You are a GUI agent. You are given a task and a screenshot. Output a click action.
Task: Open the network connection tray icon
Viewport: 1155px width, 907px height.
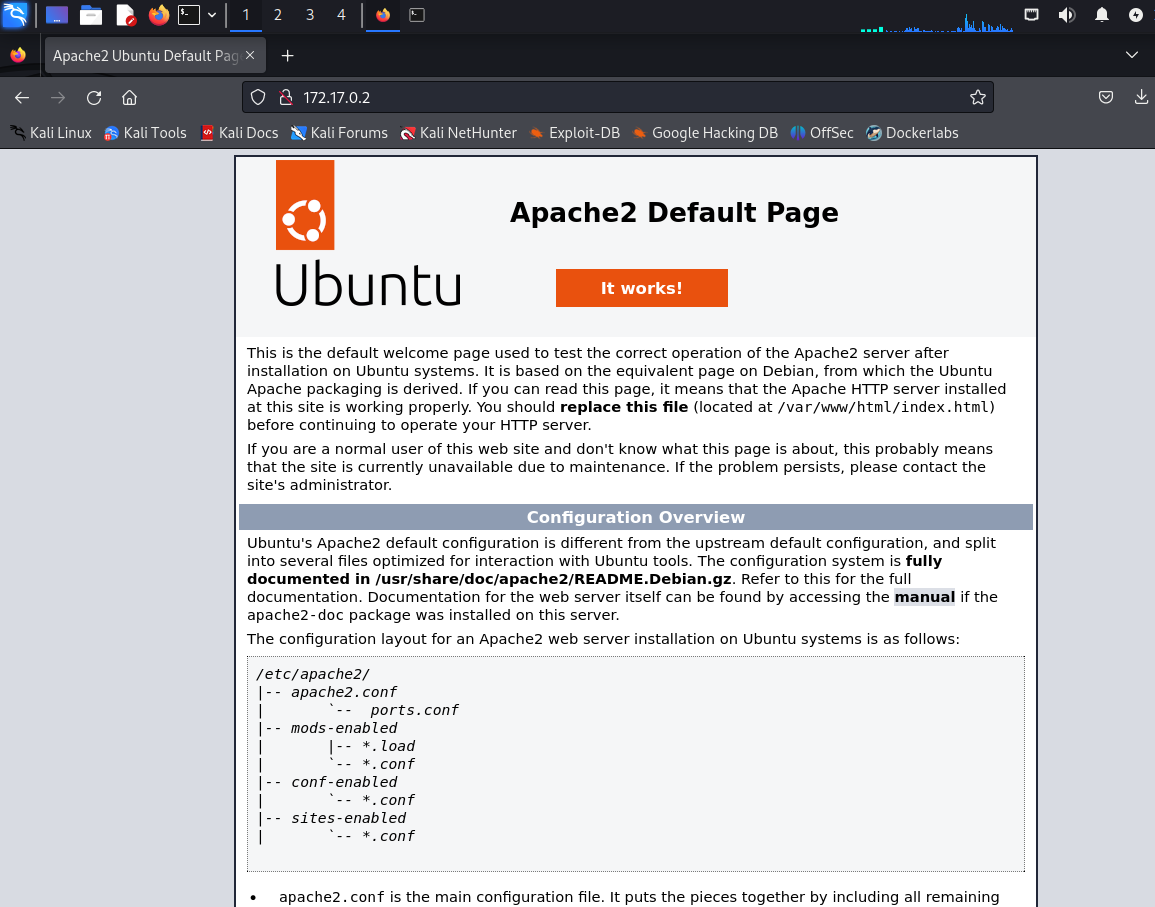[1031, 15]
